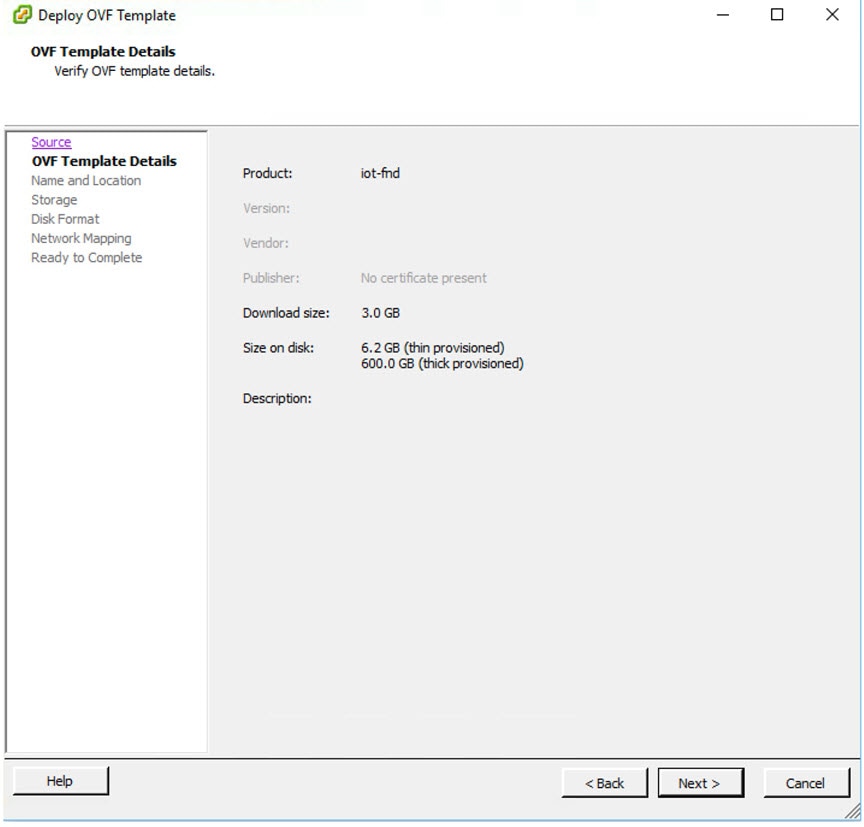Screen dimensions: 864x827
Task: Go back with the Back button
Action: [604, 783]
